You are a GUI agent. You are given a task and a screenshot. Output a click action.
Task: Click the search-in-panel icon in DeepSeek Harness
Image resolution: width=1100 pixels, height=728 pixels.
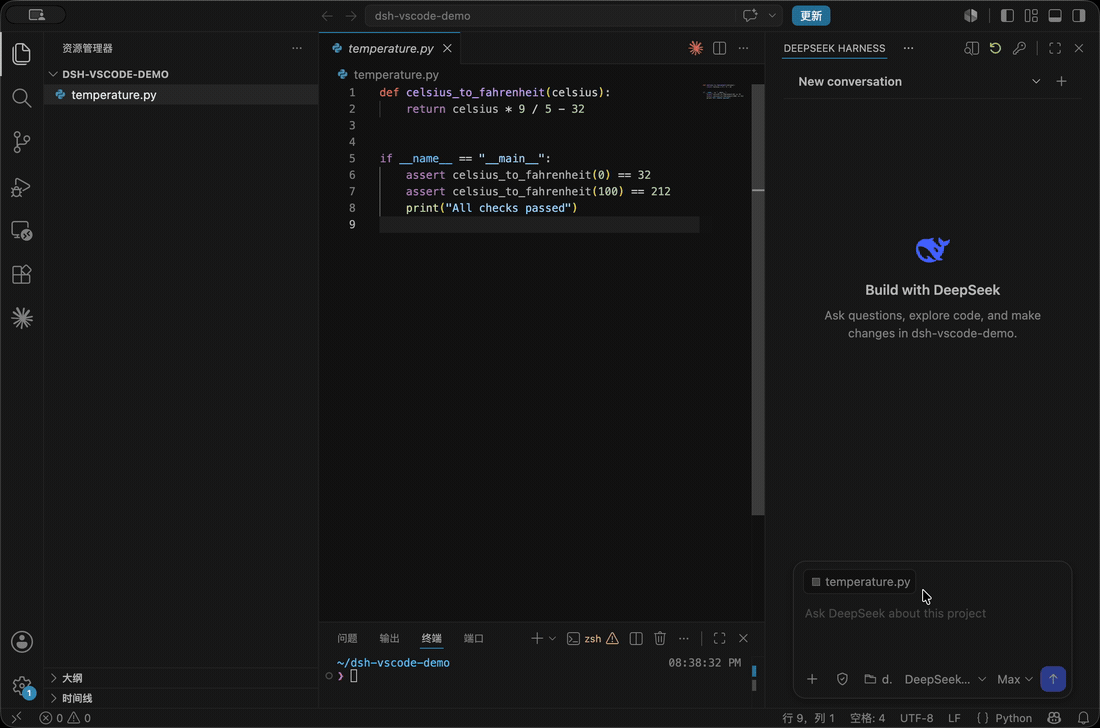[x=971, y=48]
